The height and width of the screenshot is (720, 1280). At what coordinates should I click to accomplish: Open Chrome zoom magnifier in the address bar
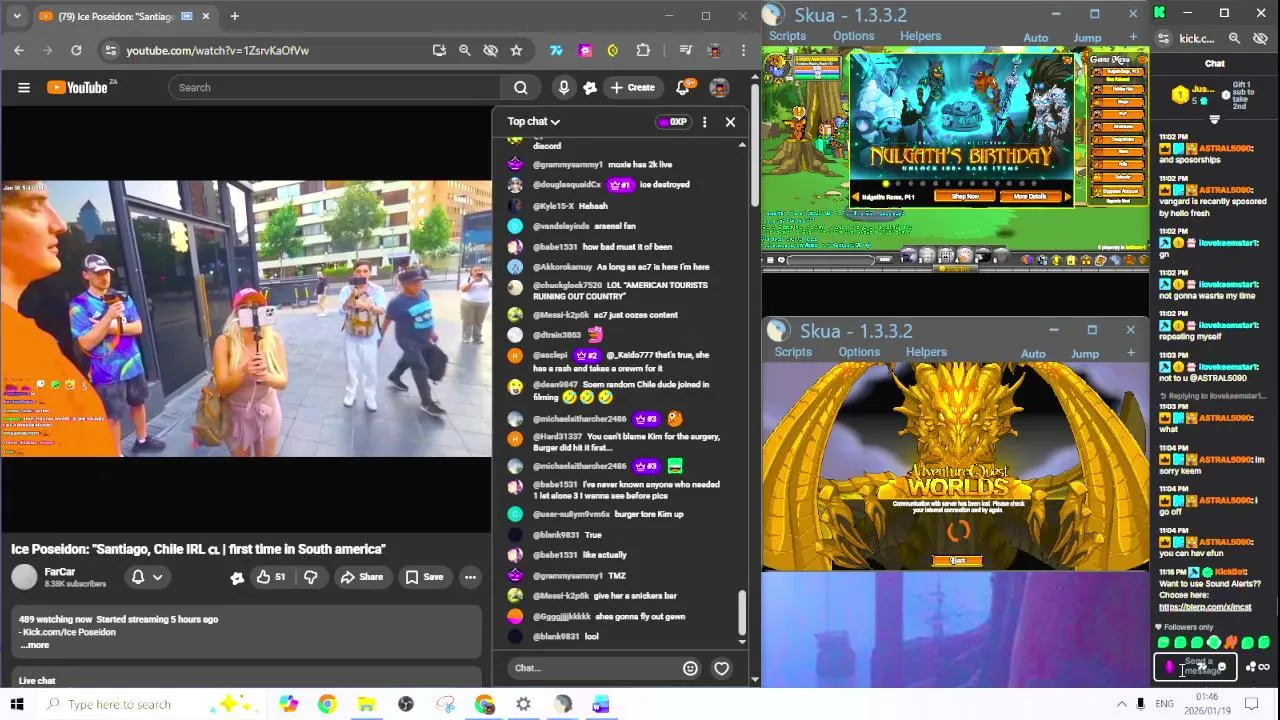[x=464, y=50]
